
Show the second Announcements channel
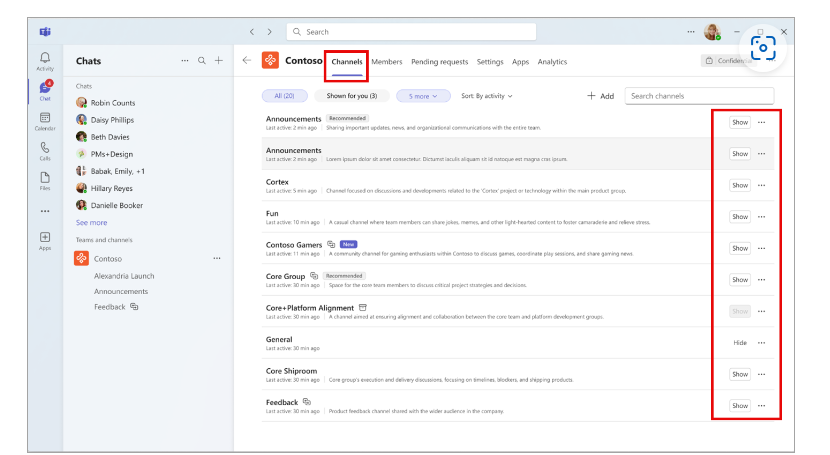click(740, 154)
